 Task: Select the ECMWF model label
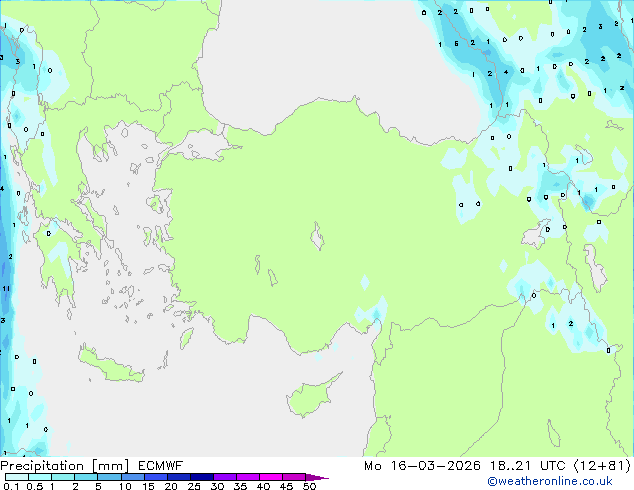pyautogui.click(x=161, y=466)
